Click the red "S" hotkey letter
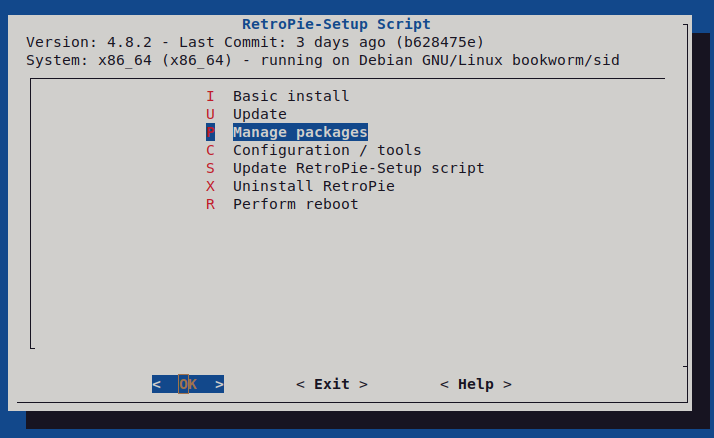 point(210,168)
